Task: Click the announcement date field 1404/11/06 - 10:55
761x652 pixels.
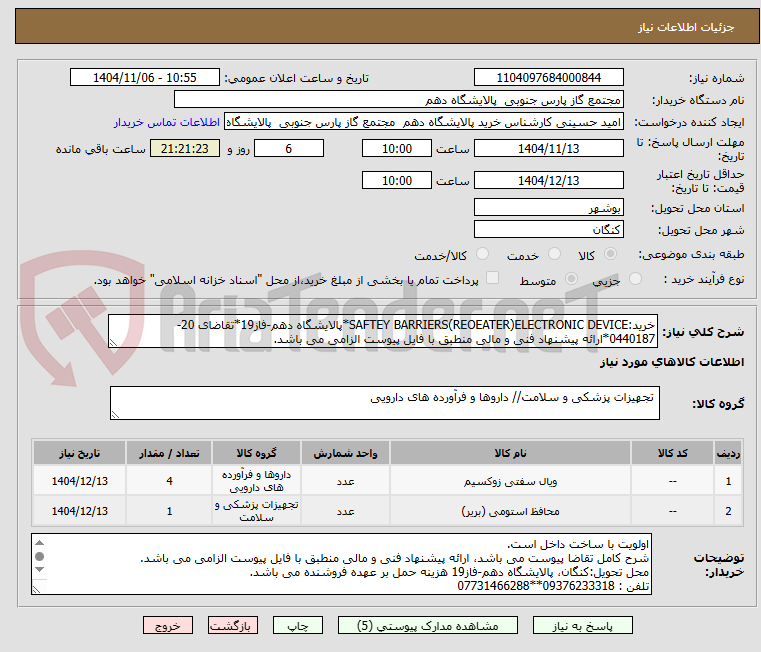Action: [145, 78]
